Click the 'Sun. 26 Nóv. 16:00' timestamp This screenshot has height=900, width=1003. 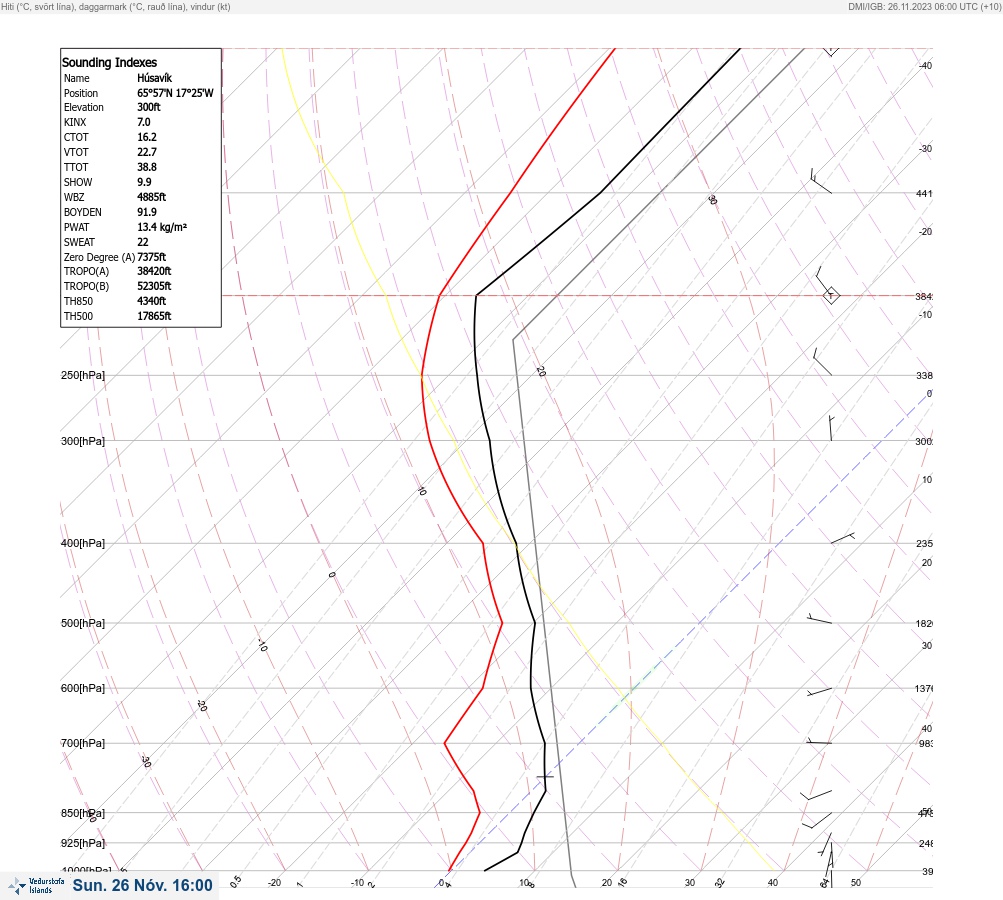click(143, 885)
